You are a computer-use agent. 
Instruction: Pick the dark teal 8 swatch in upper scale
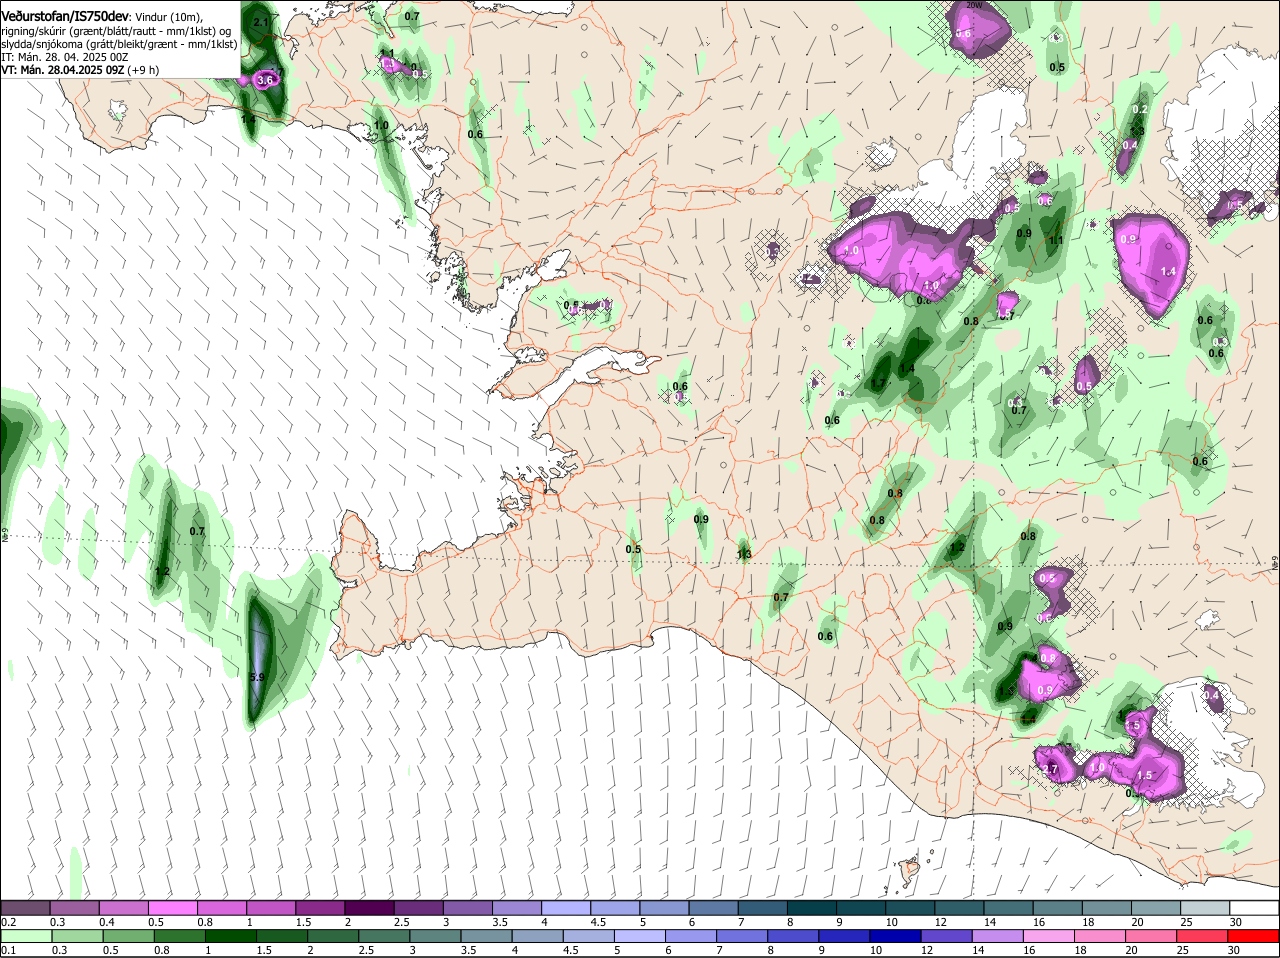click(812, 908)
